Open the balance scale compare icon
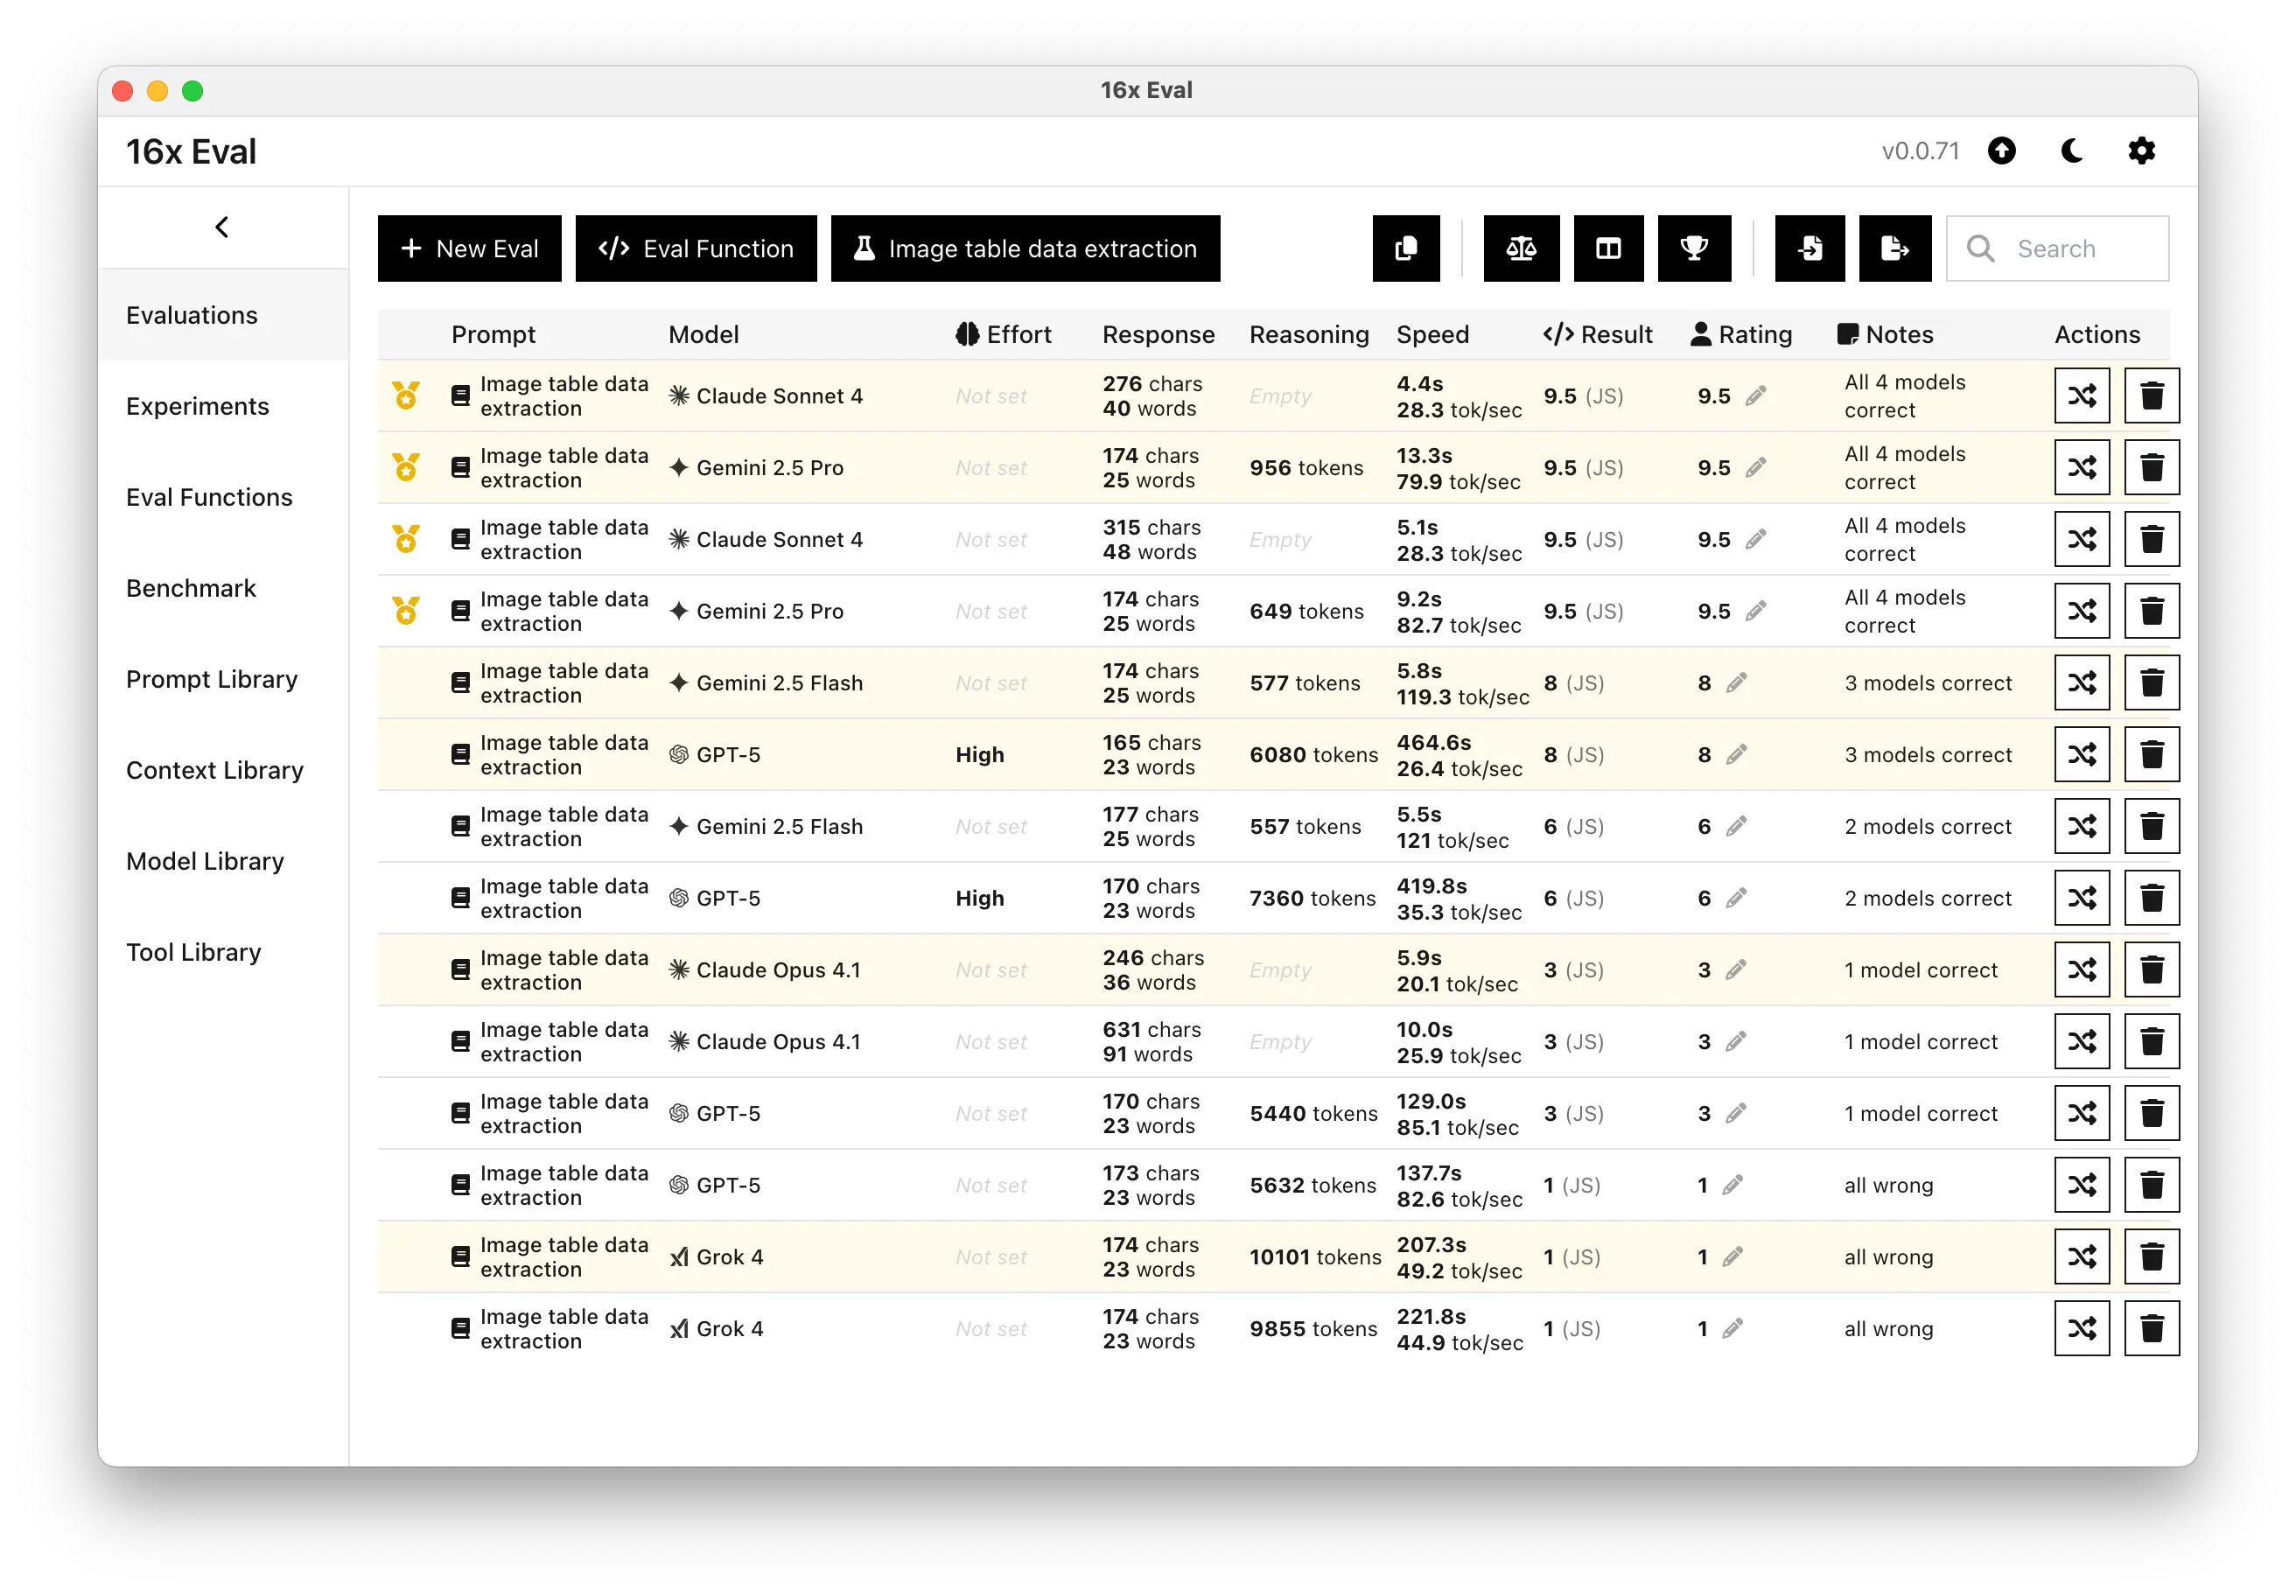The image size is (2296, 1596). (x=1520, y=248)
